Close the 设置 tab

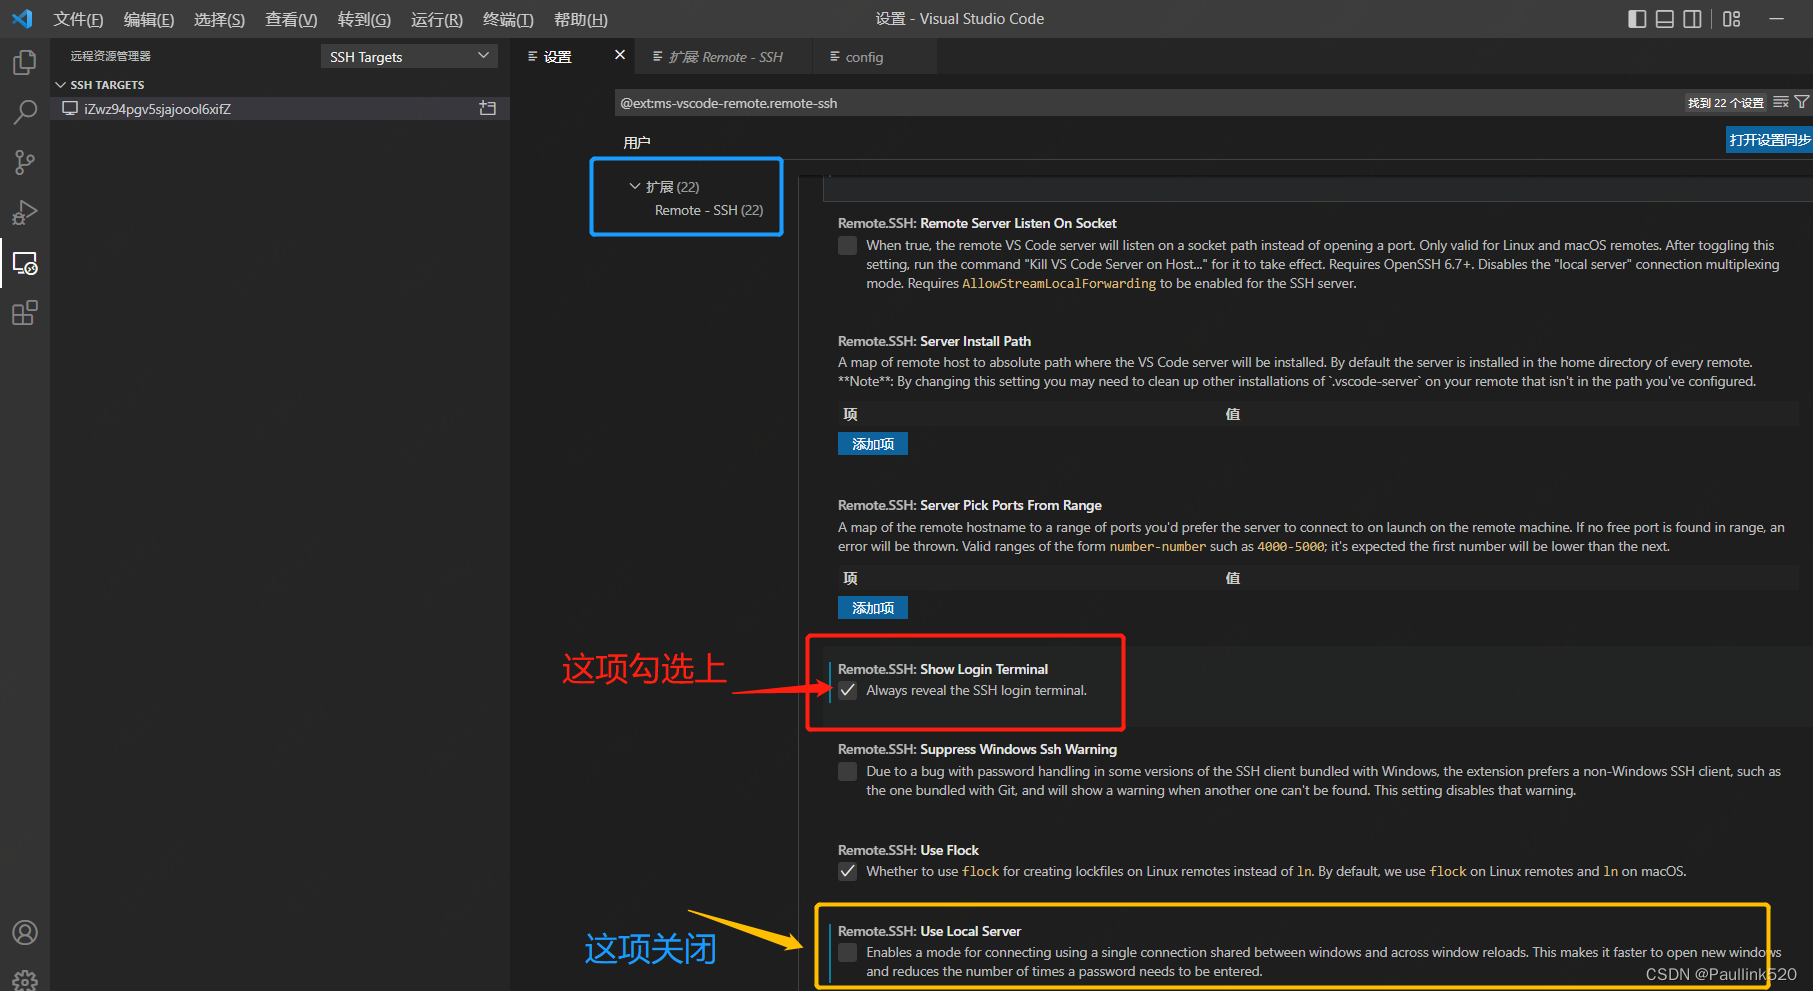click(620, 55)
